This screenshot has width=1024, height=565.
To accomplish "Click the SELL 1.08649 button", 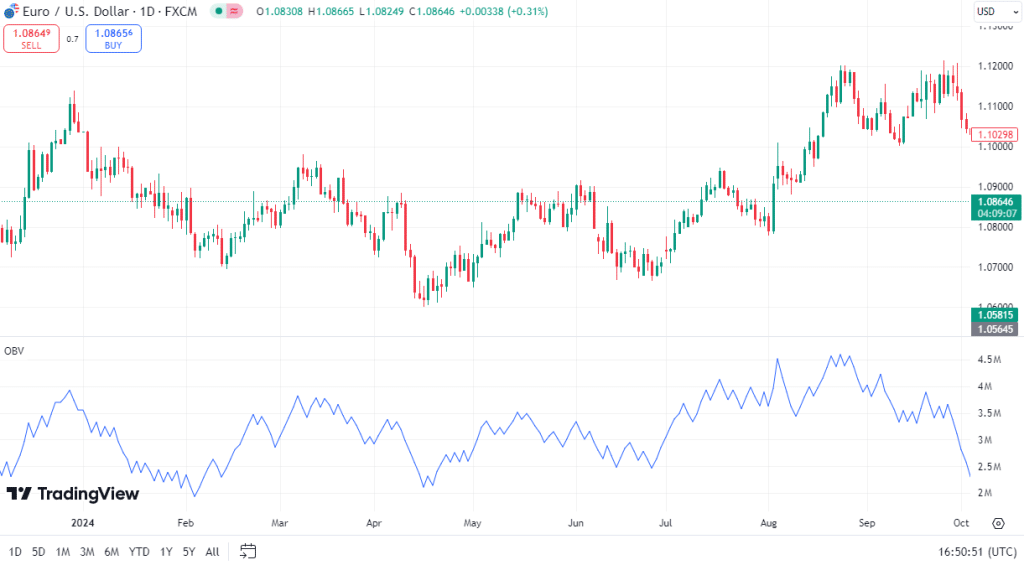I will (x=31, y=39).
